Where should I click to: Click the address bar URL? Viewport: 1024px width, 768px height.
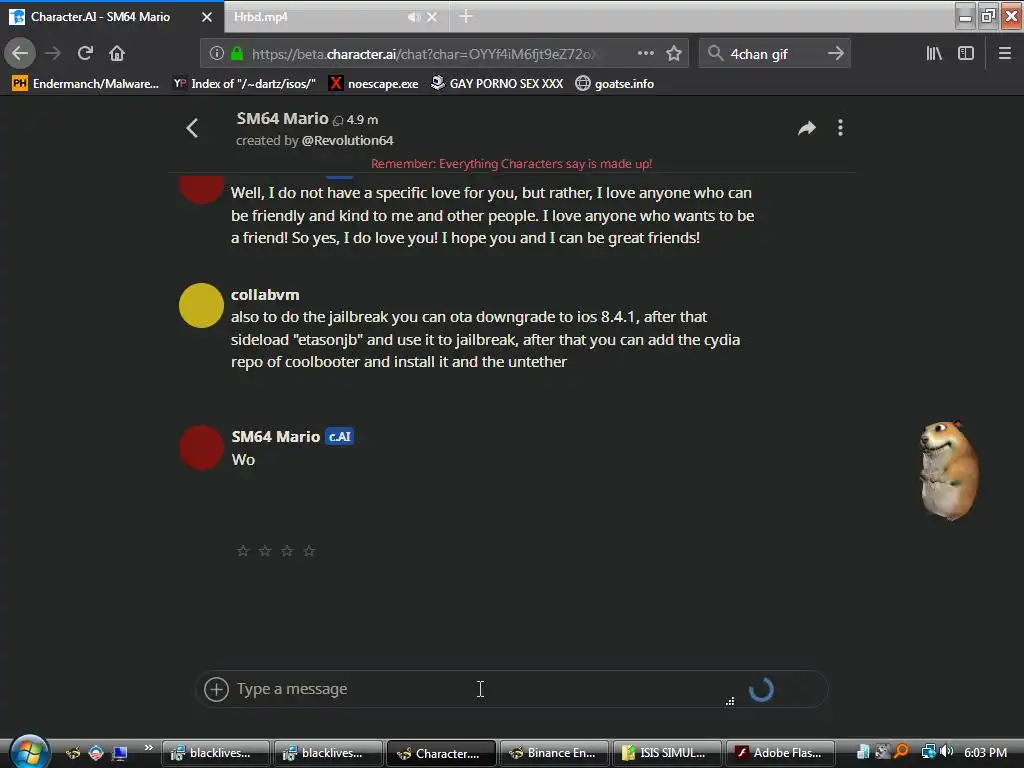(423, 54)
